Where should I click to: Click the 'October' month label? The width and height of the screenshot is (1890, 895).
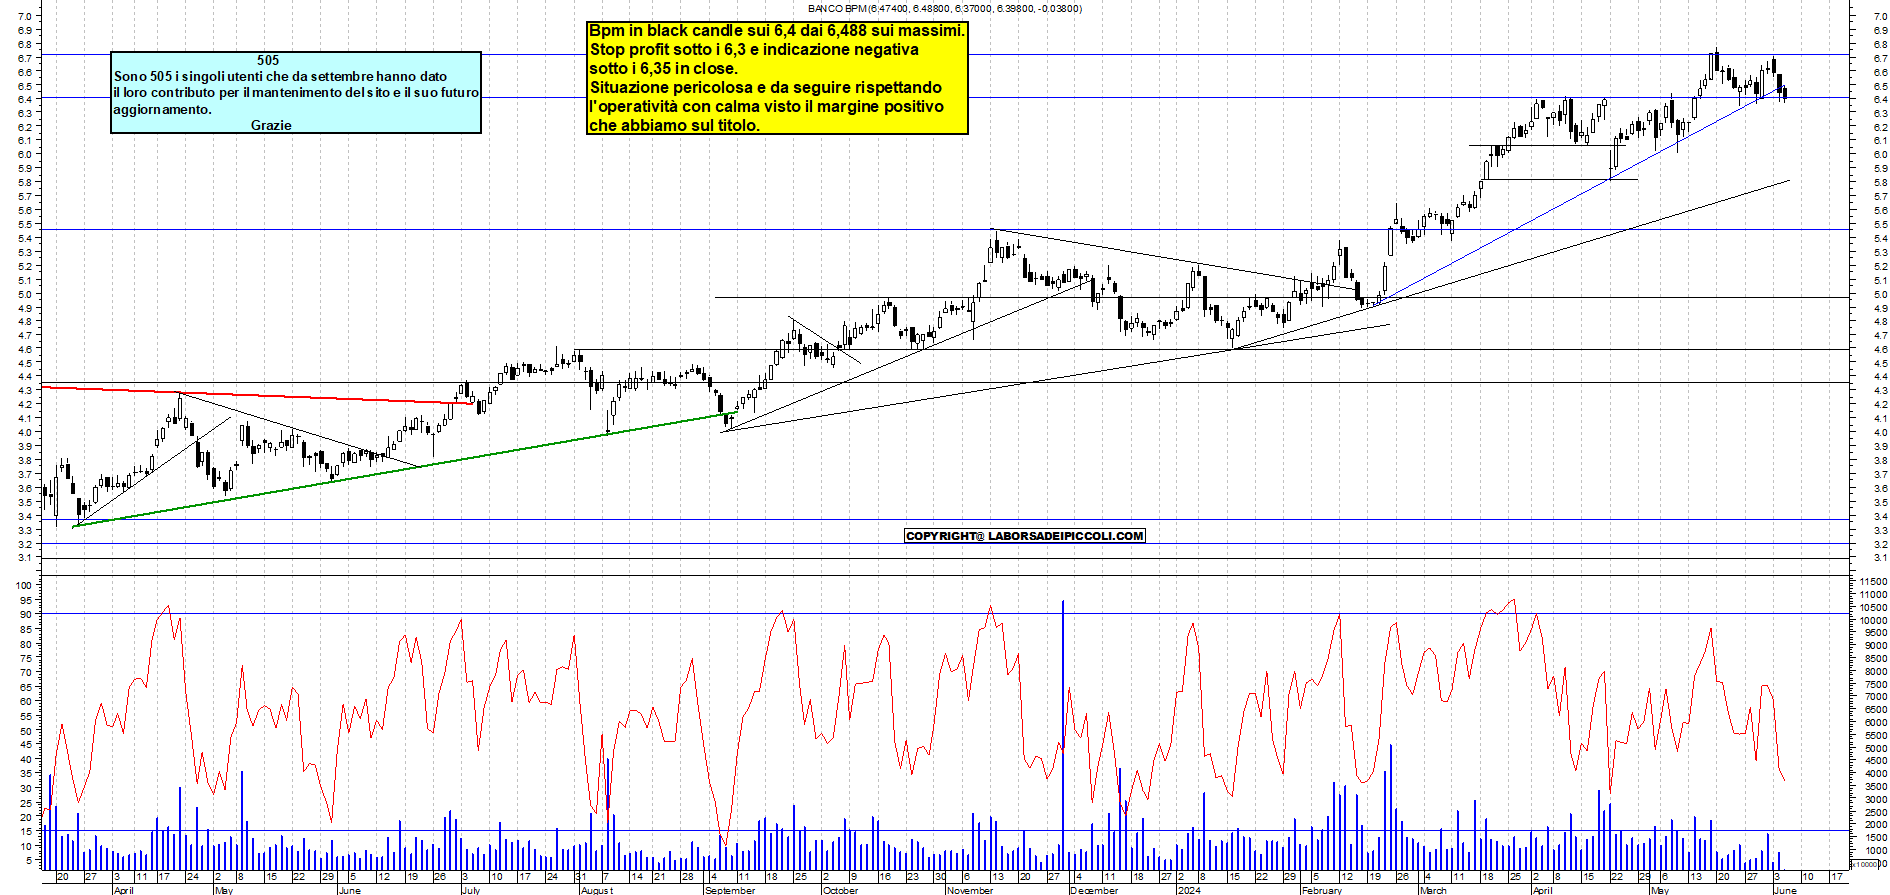point(841,890)
